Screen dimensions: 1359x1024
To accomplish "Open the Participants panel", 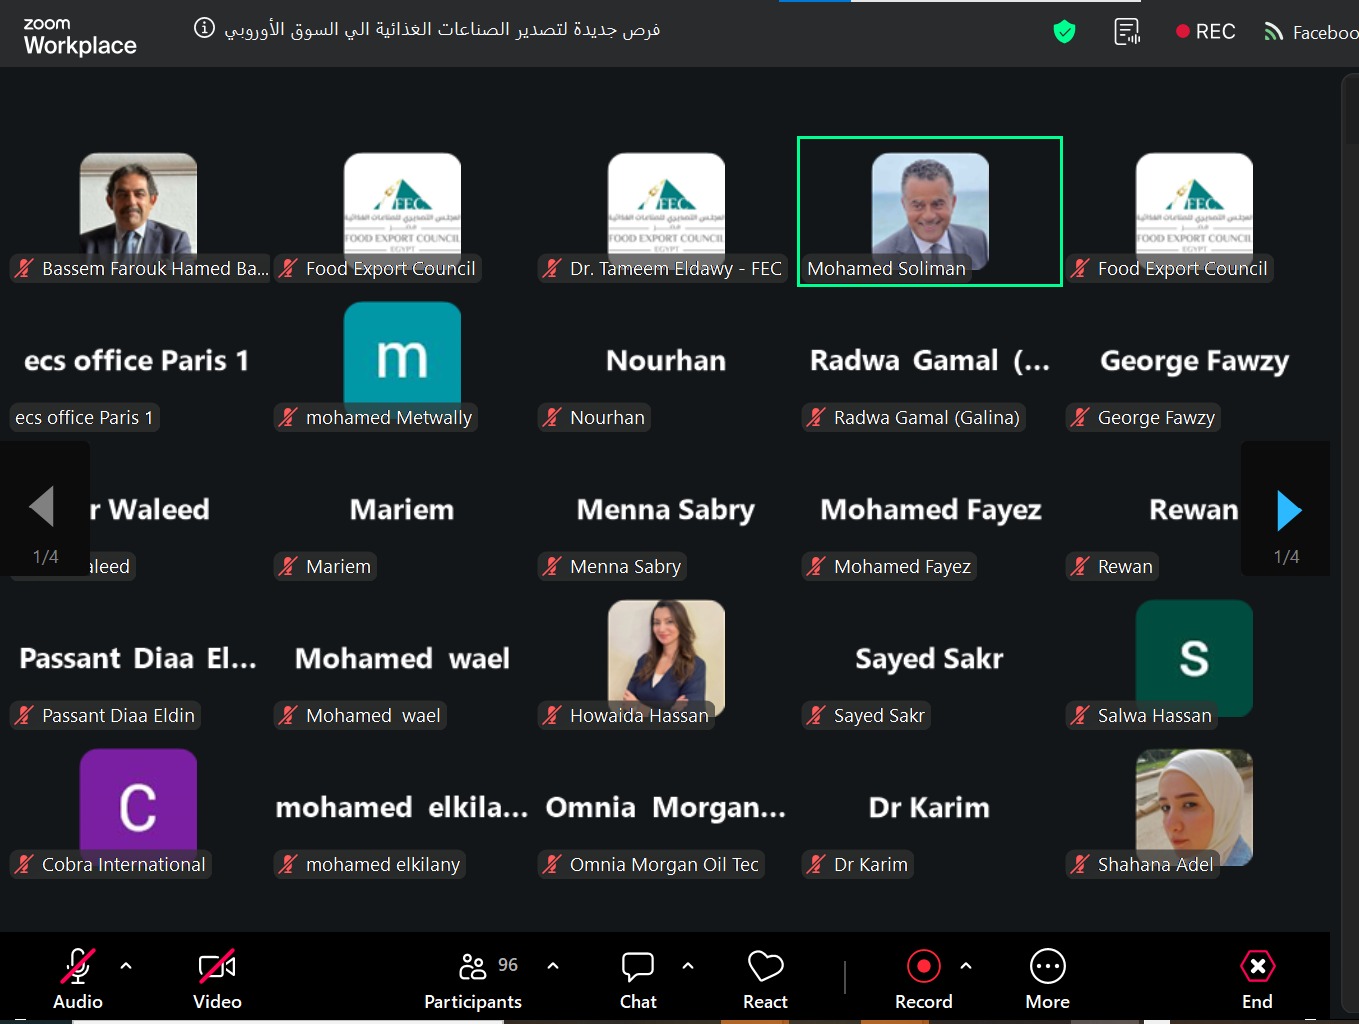I will [x=473, y=978].
